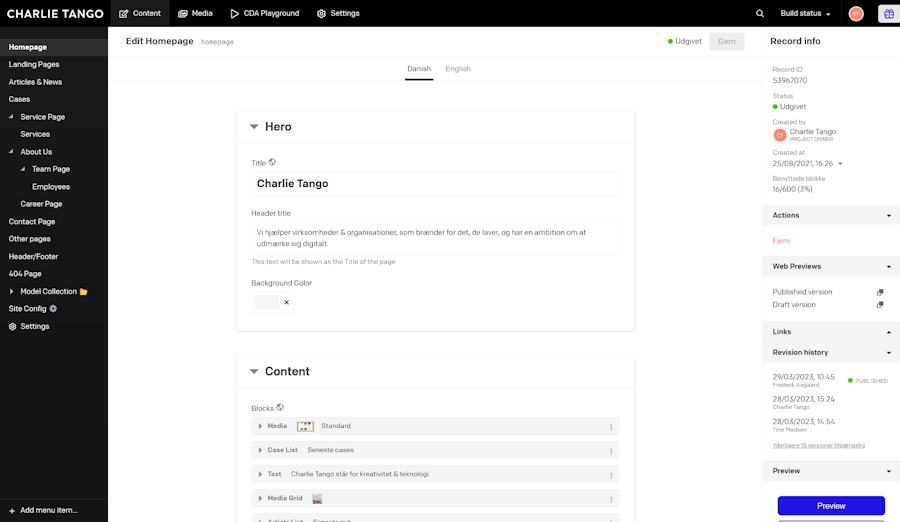
Task: Open the Build status dropdown
Action: point(805,13)
